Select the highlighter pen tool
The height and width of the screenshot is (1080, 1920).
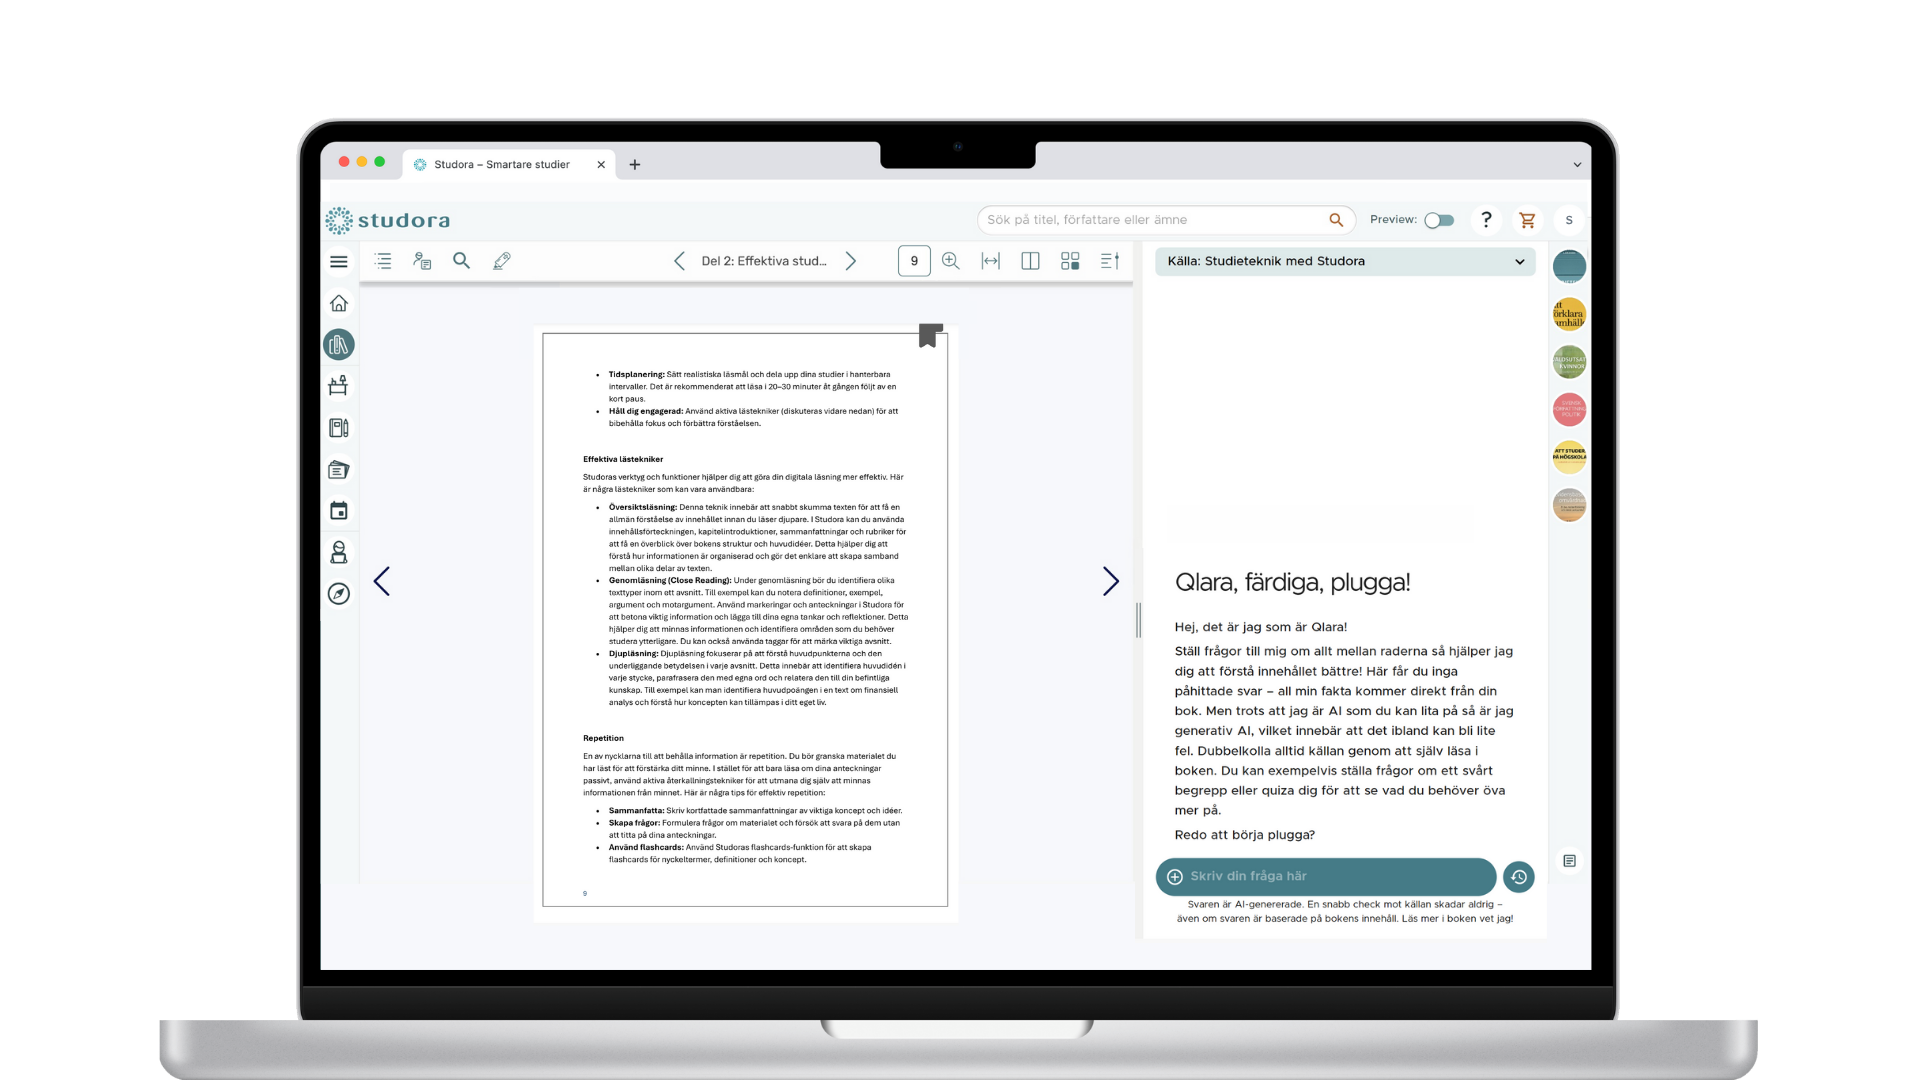(502, 261)
